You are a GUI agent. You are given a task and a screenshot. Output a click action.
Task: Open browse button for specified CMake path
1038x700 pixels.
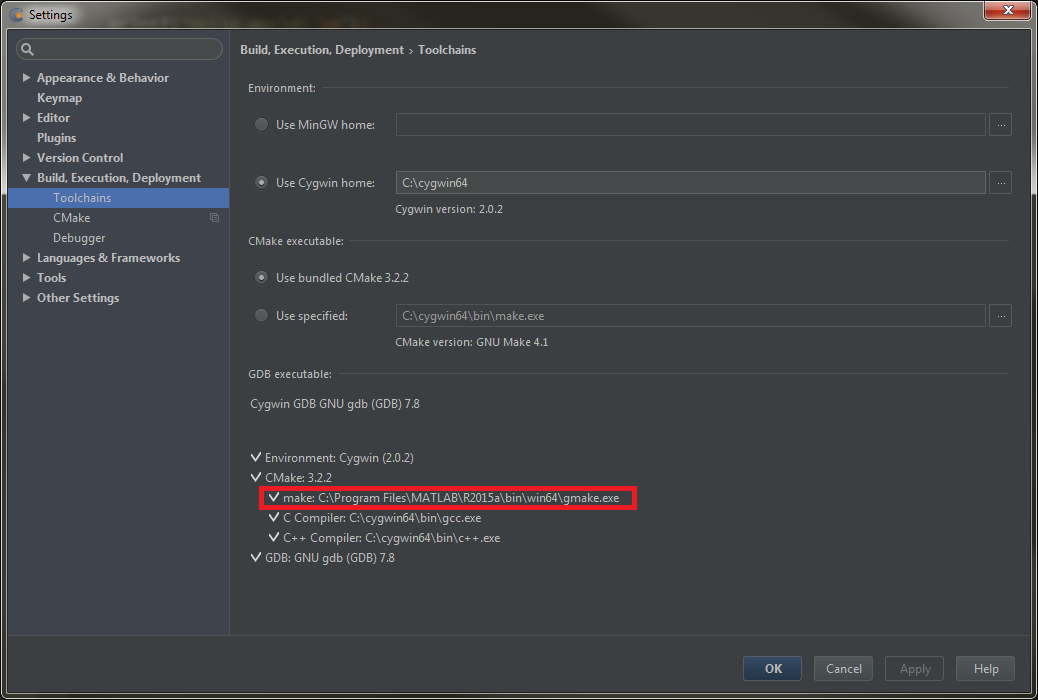coord(1000,316)
